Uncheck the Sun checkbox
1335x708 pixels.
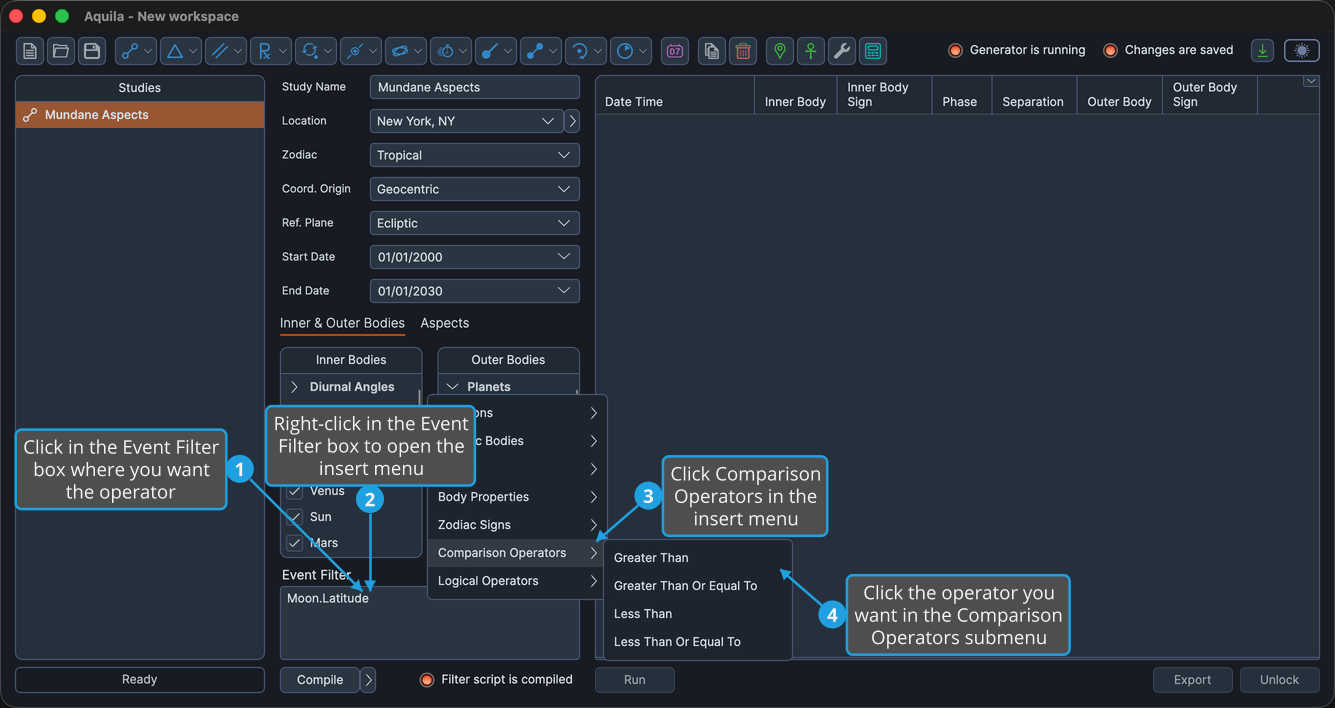coord(294,517)
